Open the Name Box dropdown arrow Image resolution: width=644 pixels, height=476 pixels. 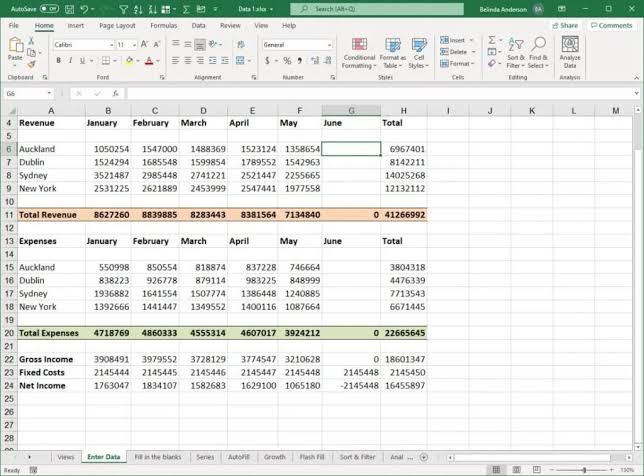point(49,94)
